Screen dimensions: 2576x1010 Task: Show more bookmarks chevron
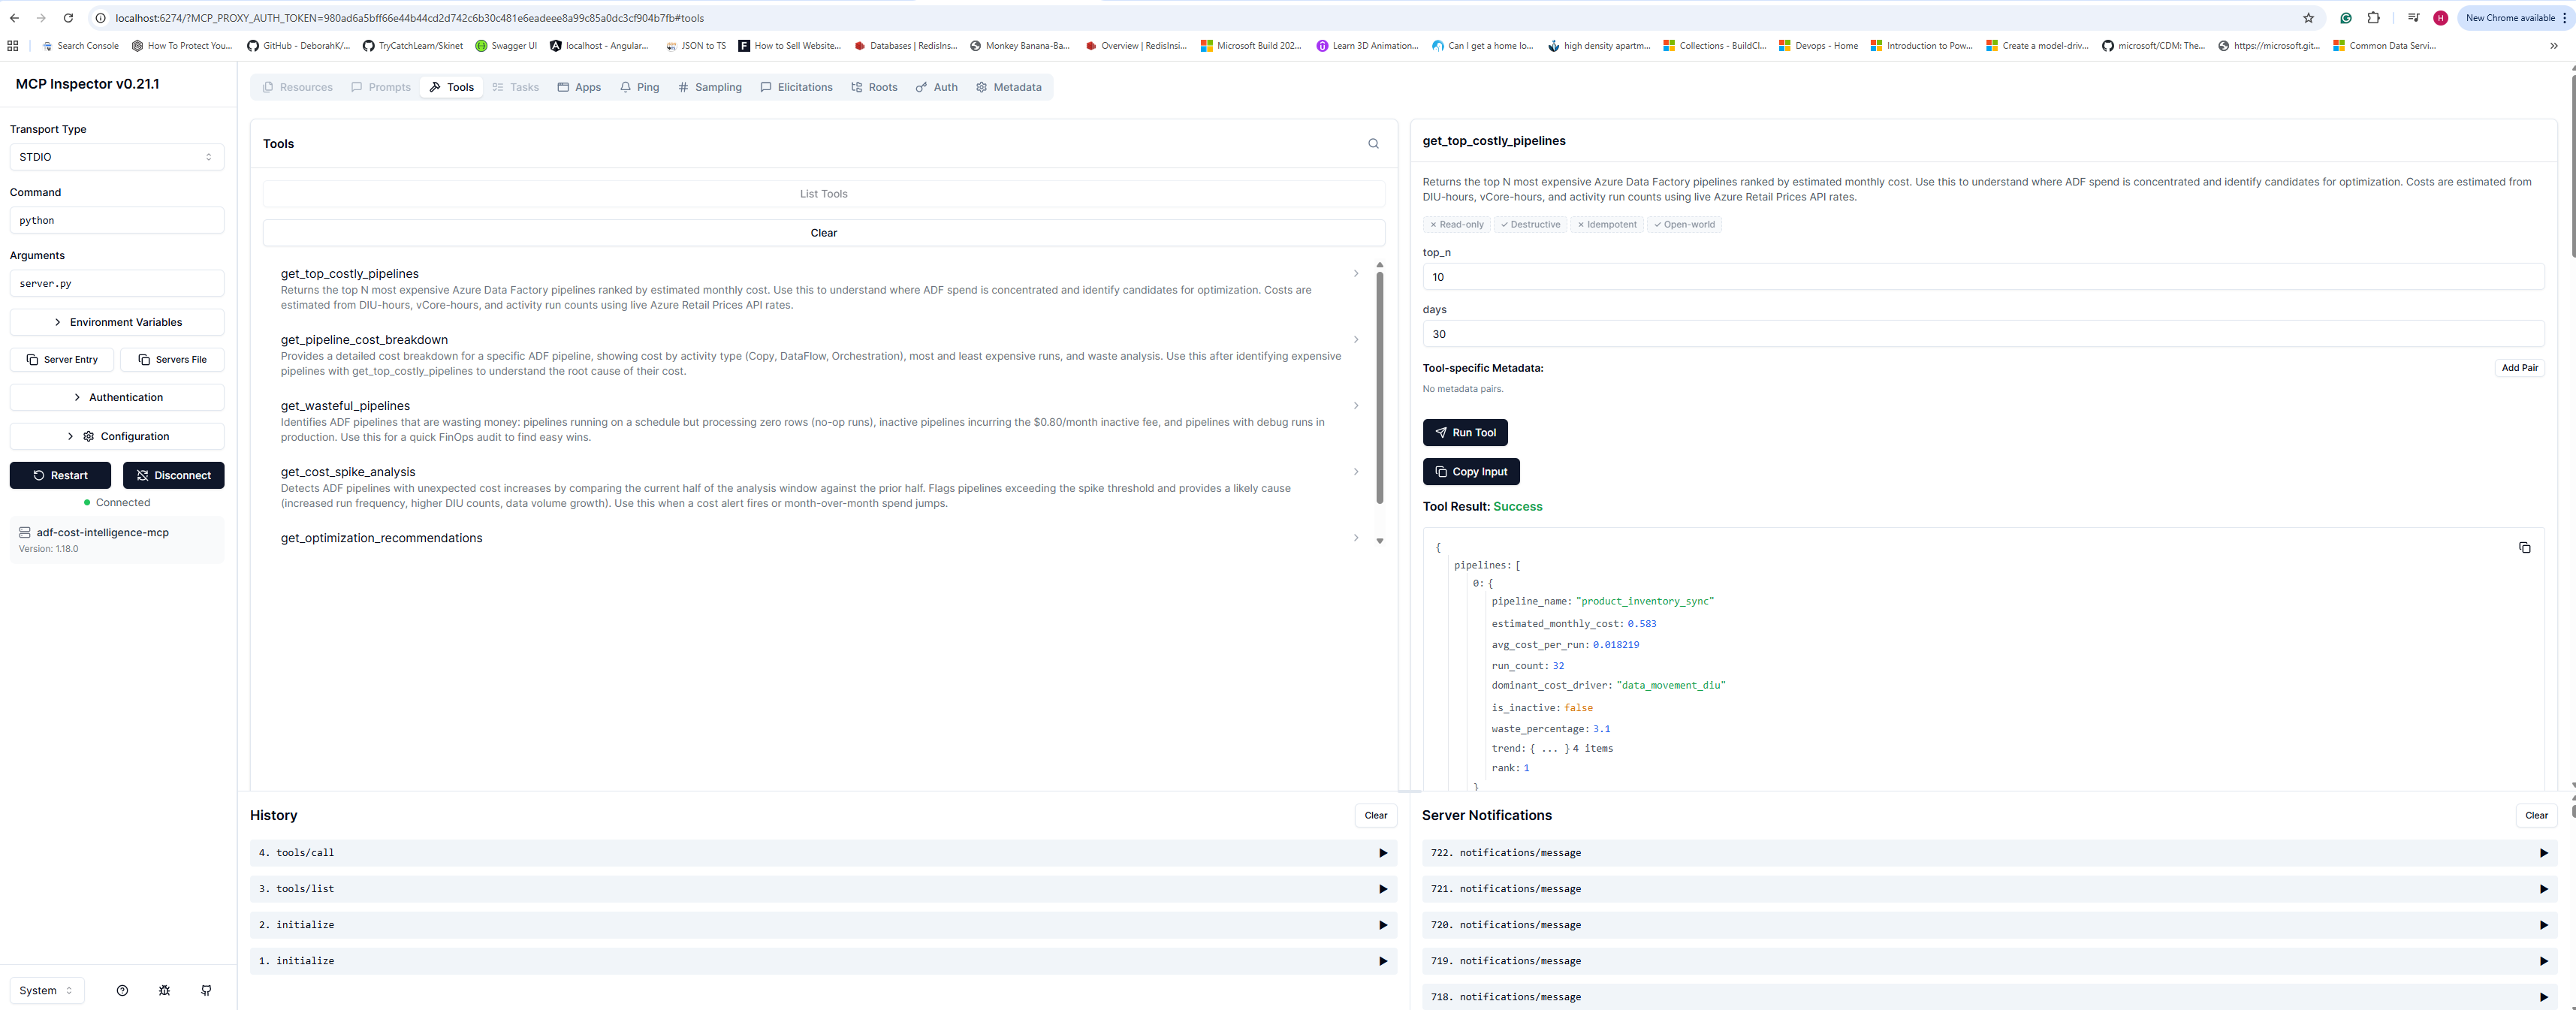coord(2553,46)
